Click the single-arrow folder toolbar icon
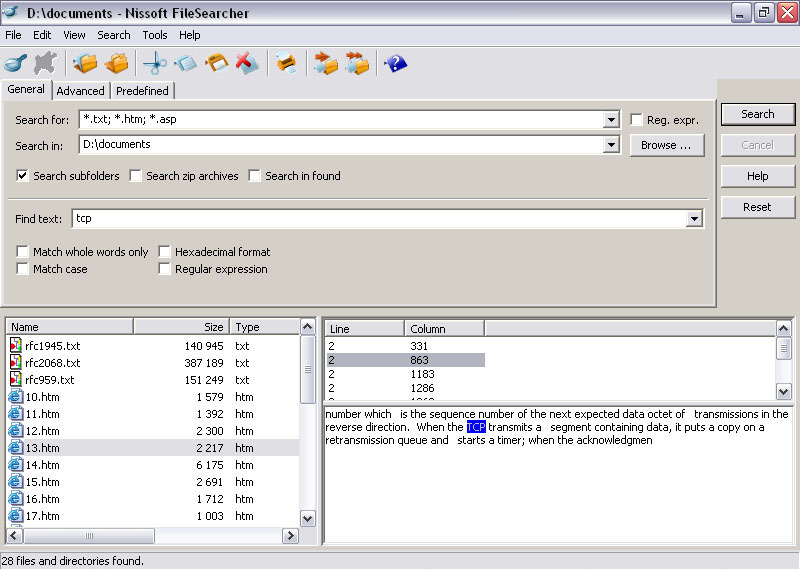This screenshot has width=800, height=570. tap(326, 63)
